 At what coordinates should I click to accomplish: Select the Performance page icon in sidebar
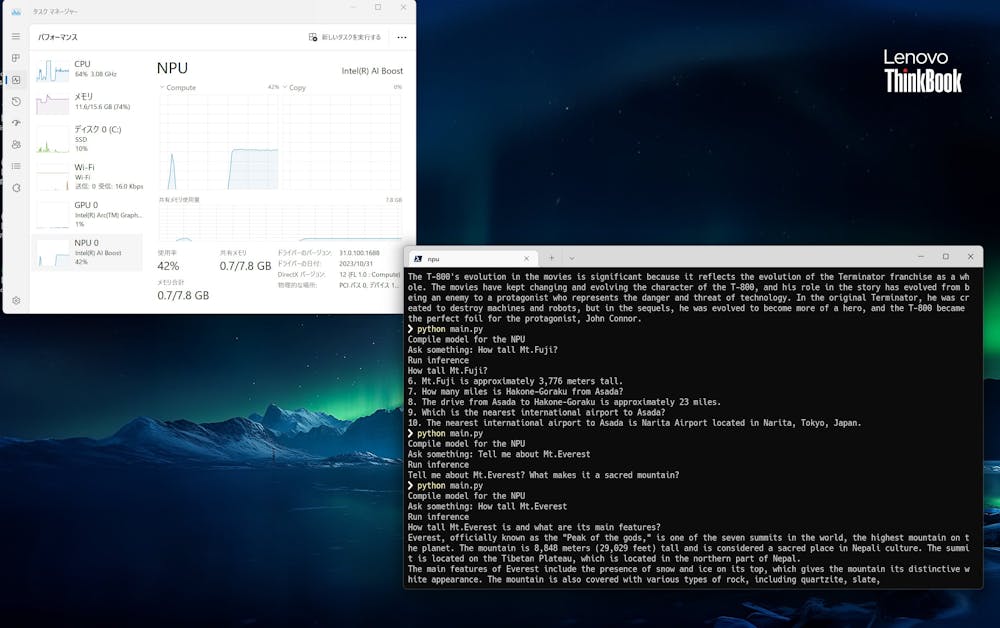(16, 80)
